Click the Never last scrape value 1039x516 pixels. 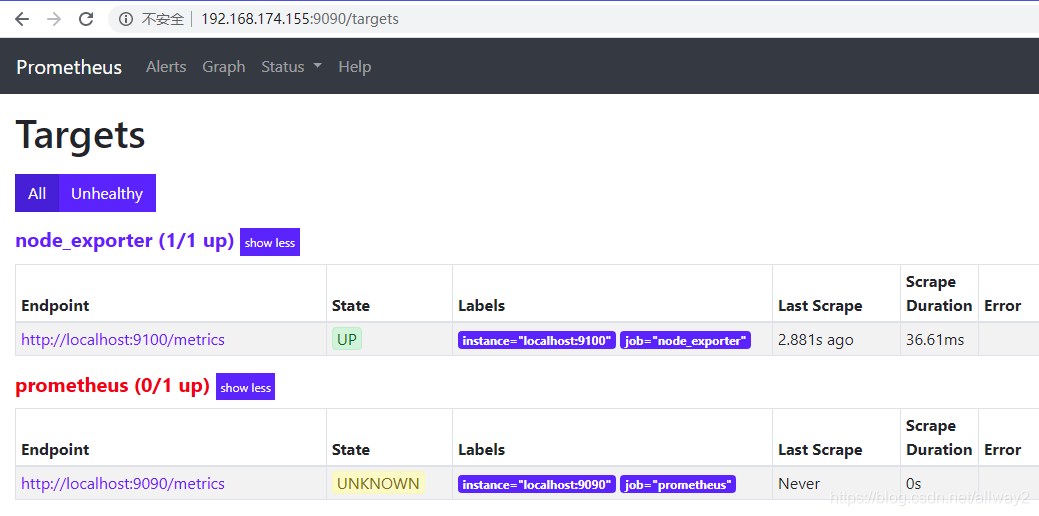point(798,484)
